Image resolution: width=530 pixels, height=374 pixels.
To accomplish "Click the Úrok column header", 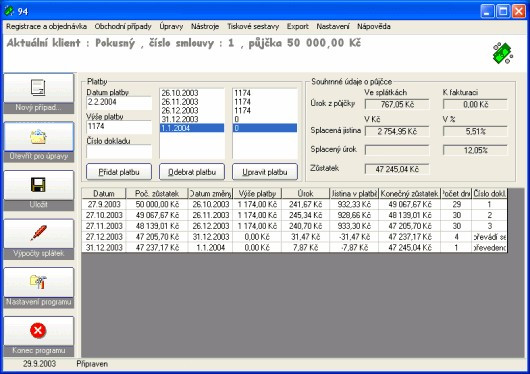I will (306, 193).
